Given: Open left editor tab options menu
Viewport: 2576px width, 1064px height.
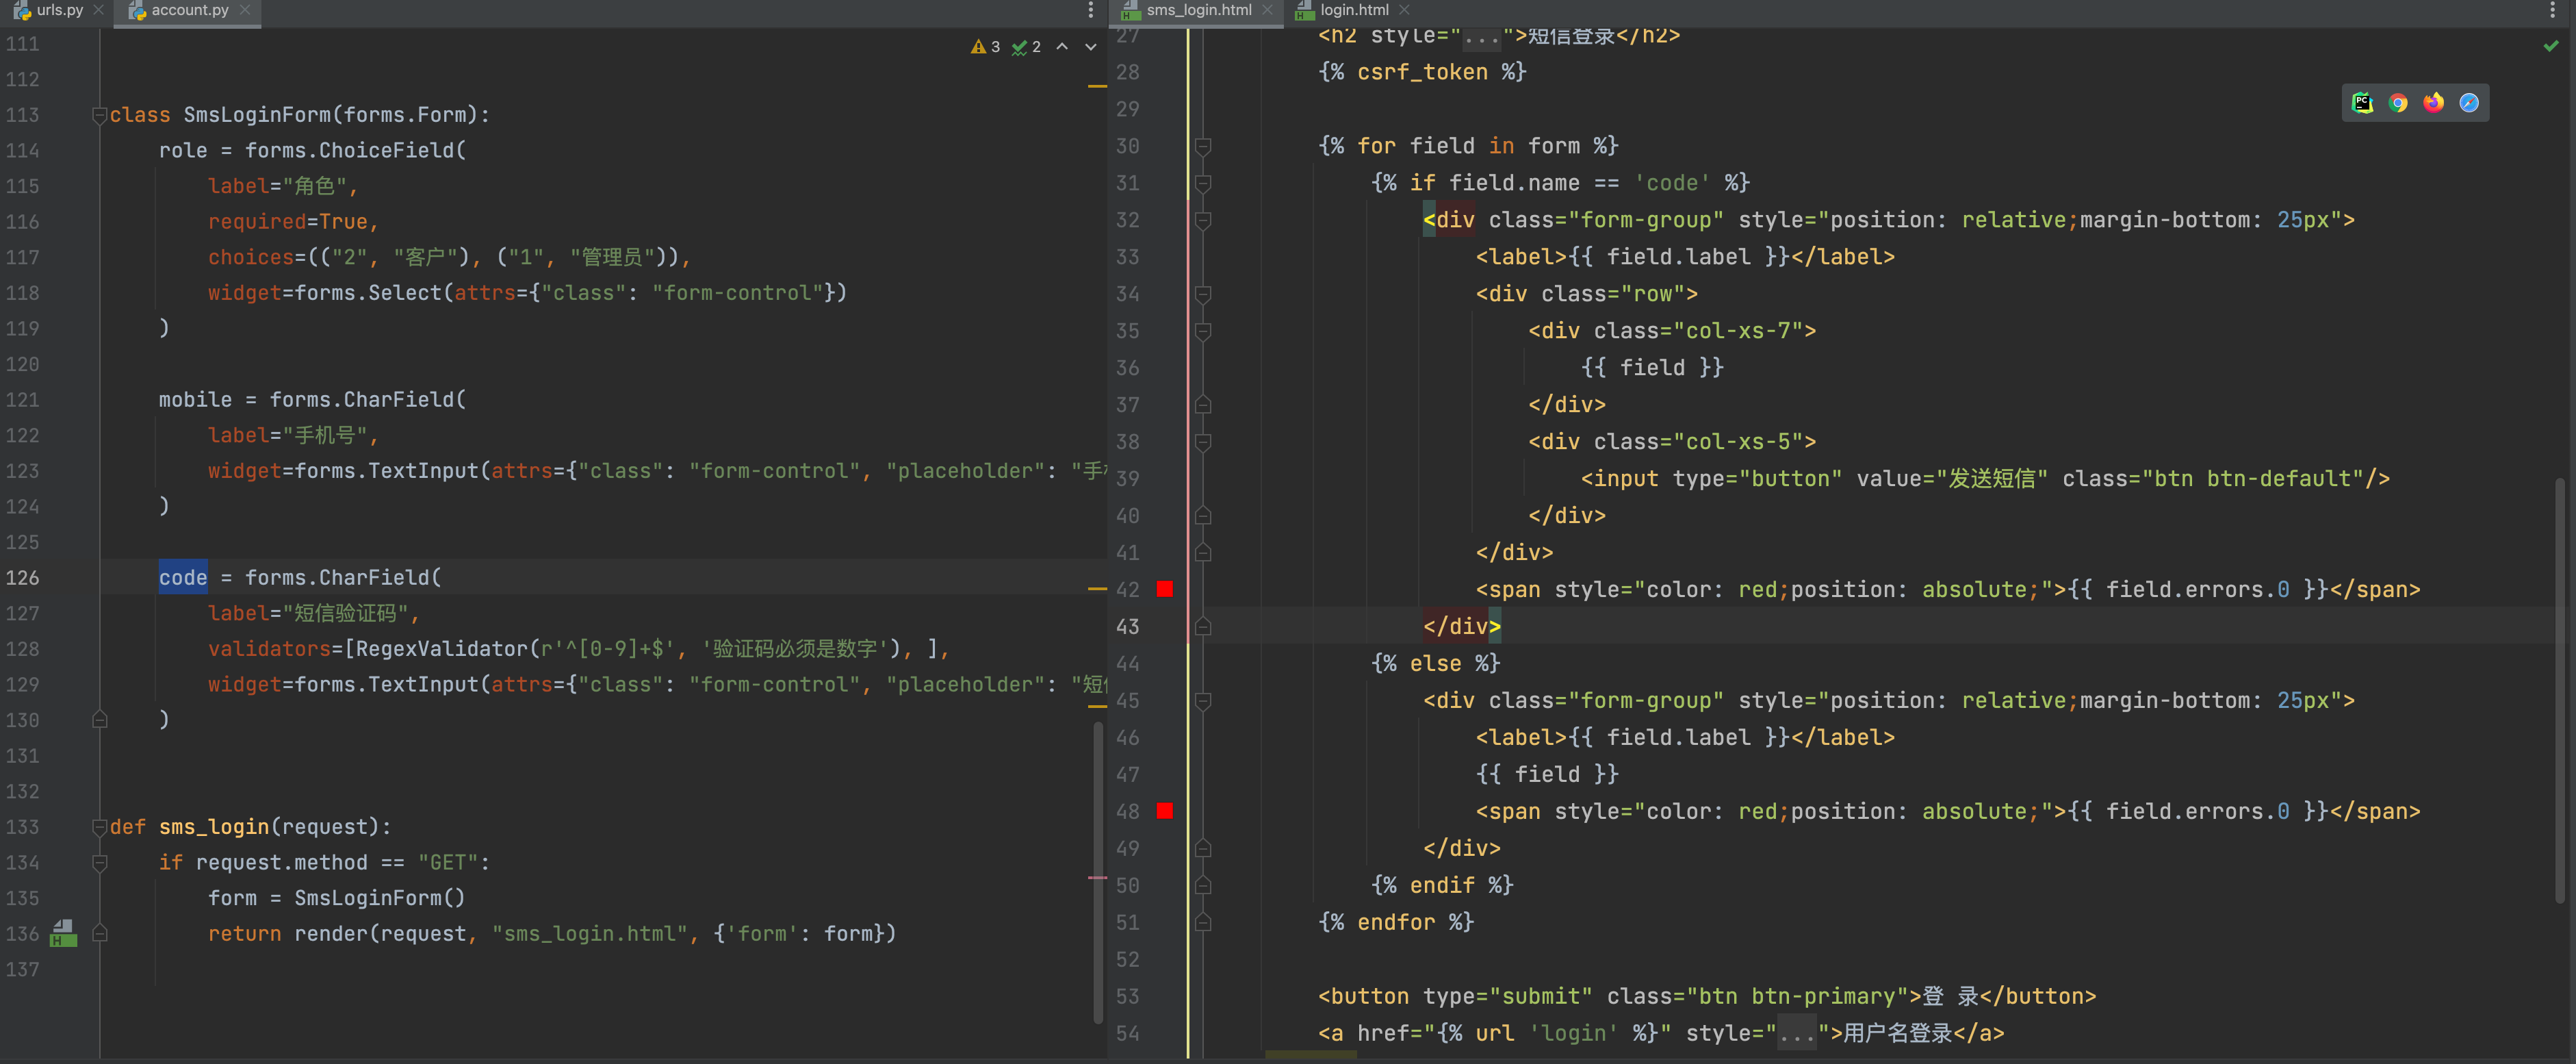Looking at the screenshot, I should click(x=1090, y=10).
